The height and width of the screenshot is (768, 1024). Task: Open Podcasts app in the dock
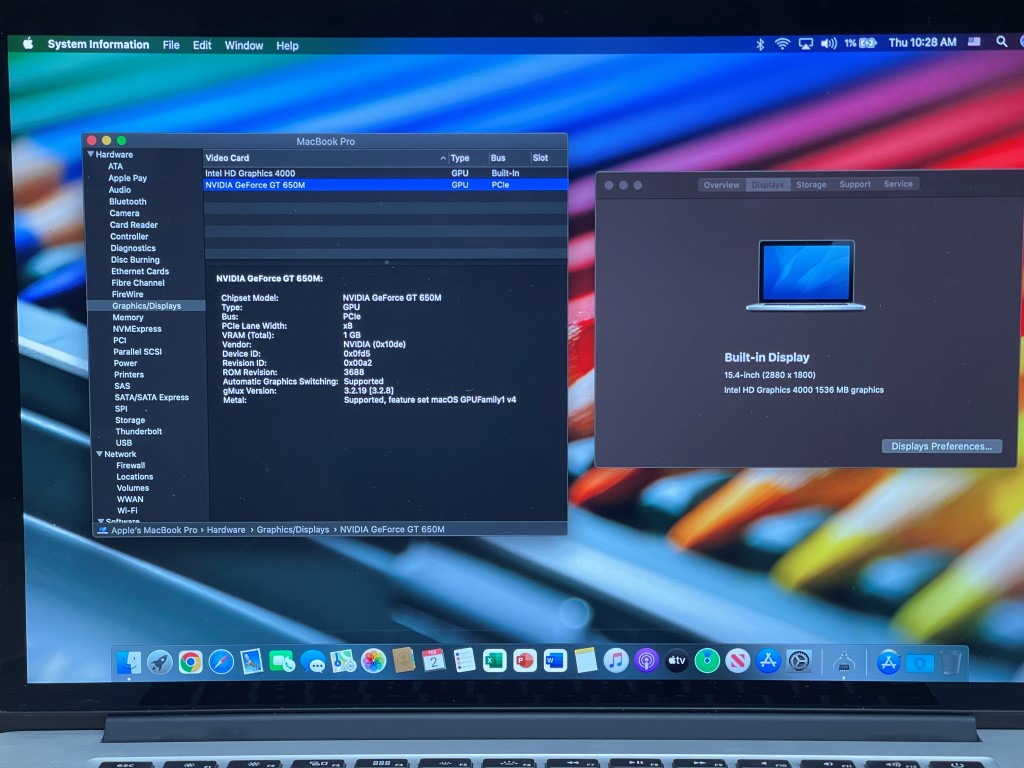click(x=646, y=661)
